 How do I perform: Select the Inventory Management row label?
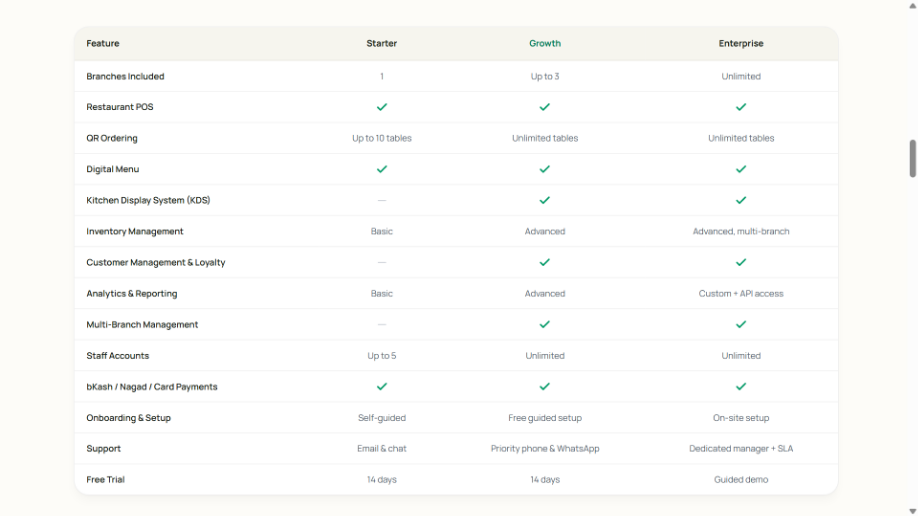point(135,231)
